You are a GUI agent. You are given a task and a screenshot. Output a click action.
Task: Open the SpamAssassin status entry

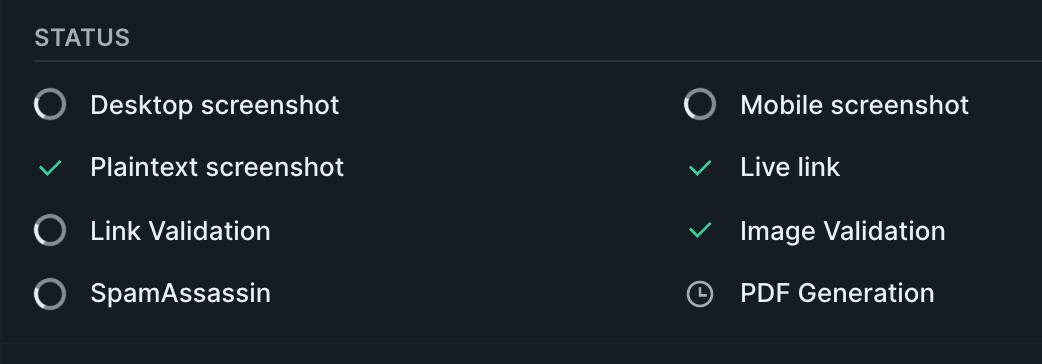coord(181,294)
